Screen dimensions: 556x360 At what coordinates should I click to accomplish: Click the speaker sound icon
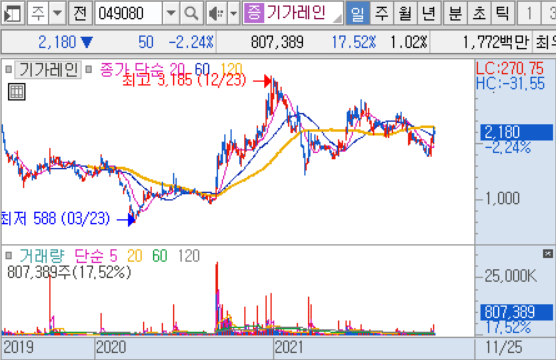(216, 13)
